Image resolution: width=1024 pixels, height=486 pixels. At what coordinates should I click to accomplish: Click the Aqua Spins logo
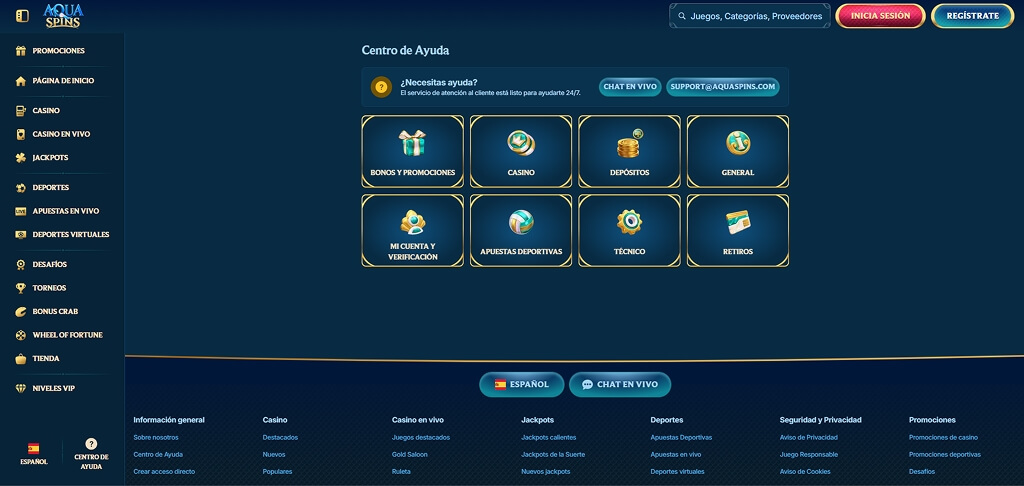click(63, 16)
